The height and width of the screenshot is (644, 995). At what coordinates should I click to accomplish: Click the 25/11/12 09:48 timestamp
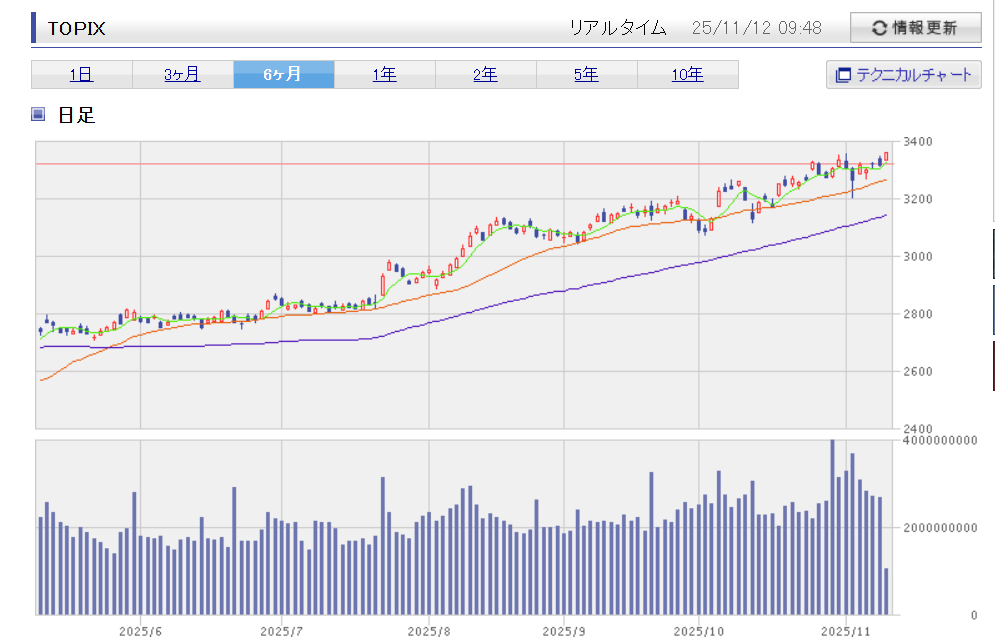tap(756, 28)
